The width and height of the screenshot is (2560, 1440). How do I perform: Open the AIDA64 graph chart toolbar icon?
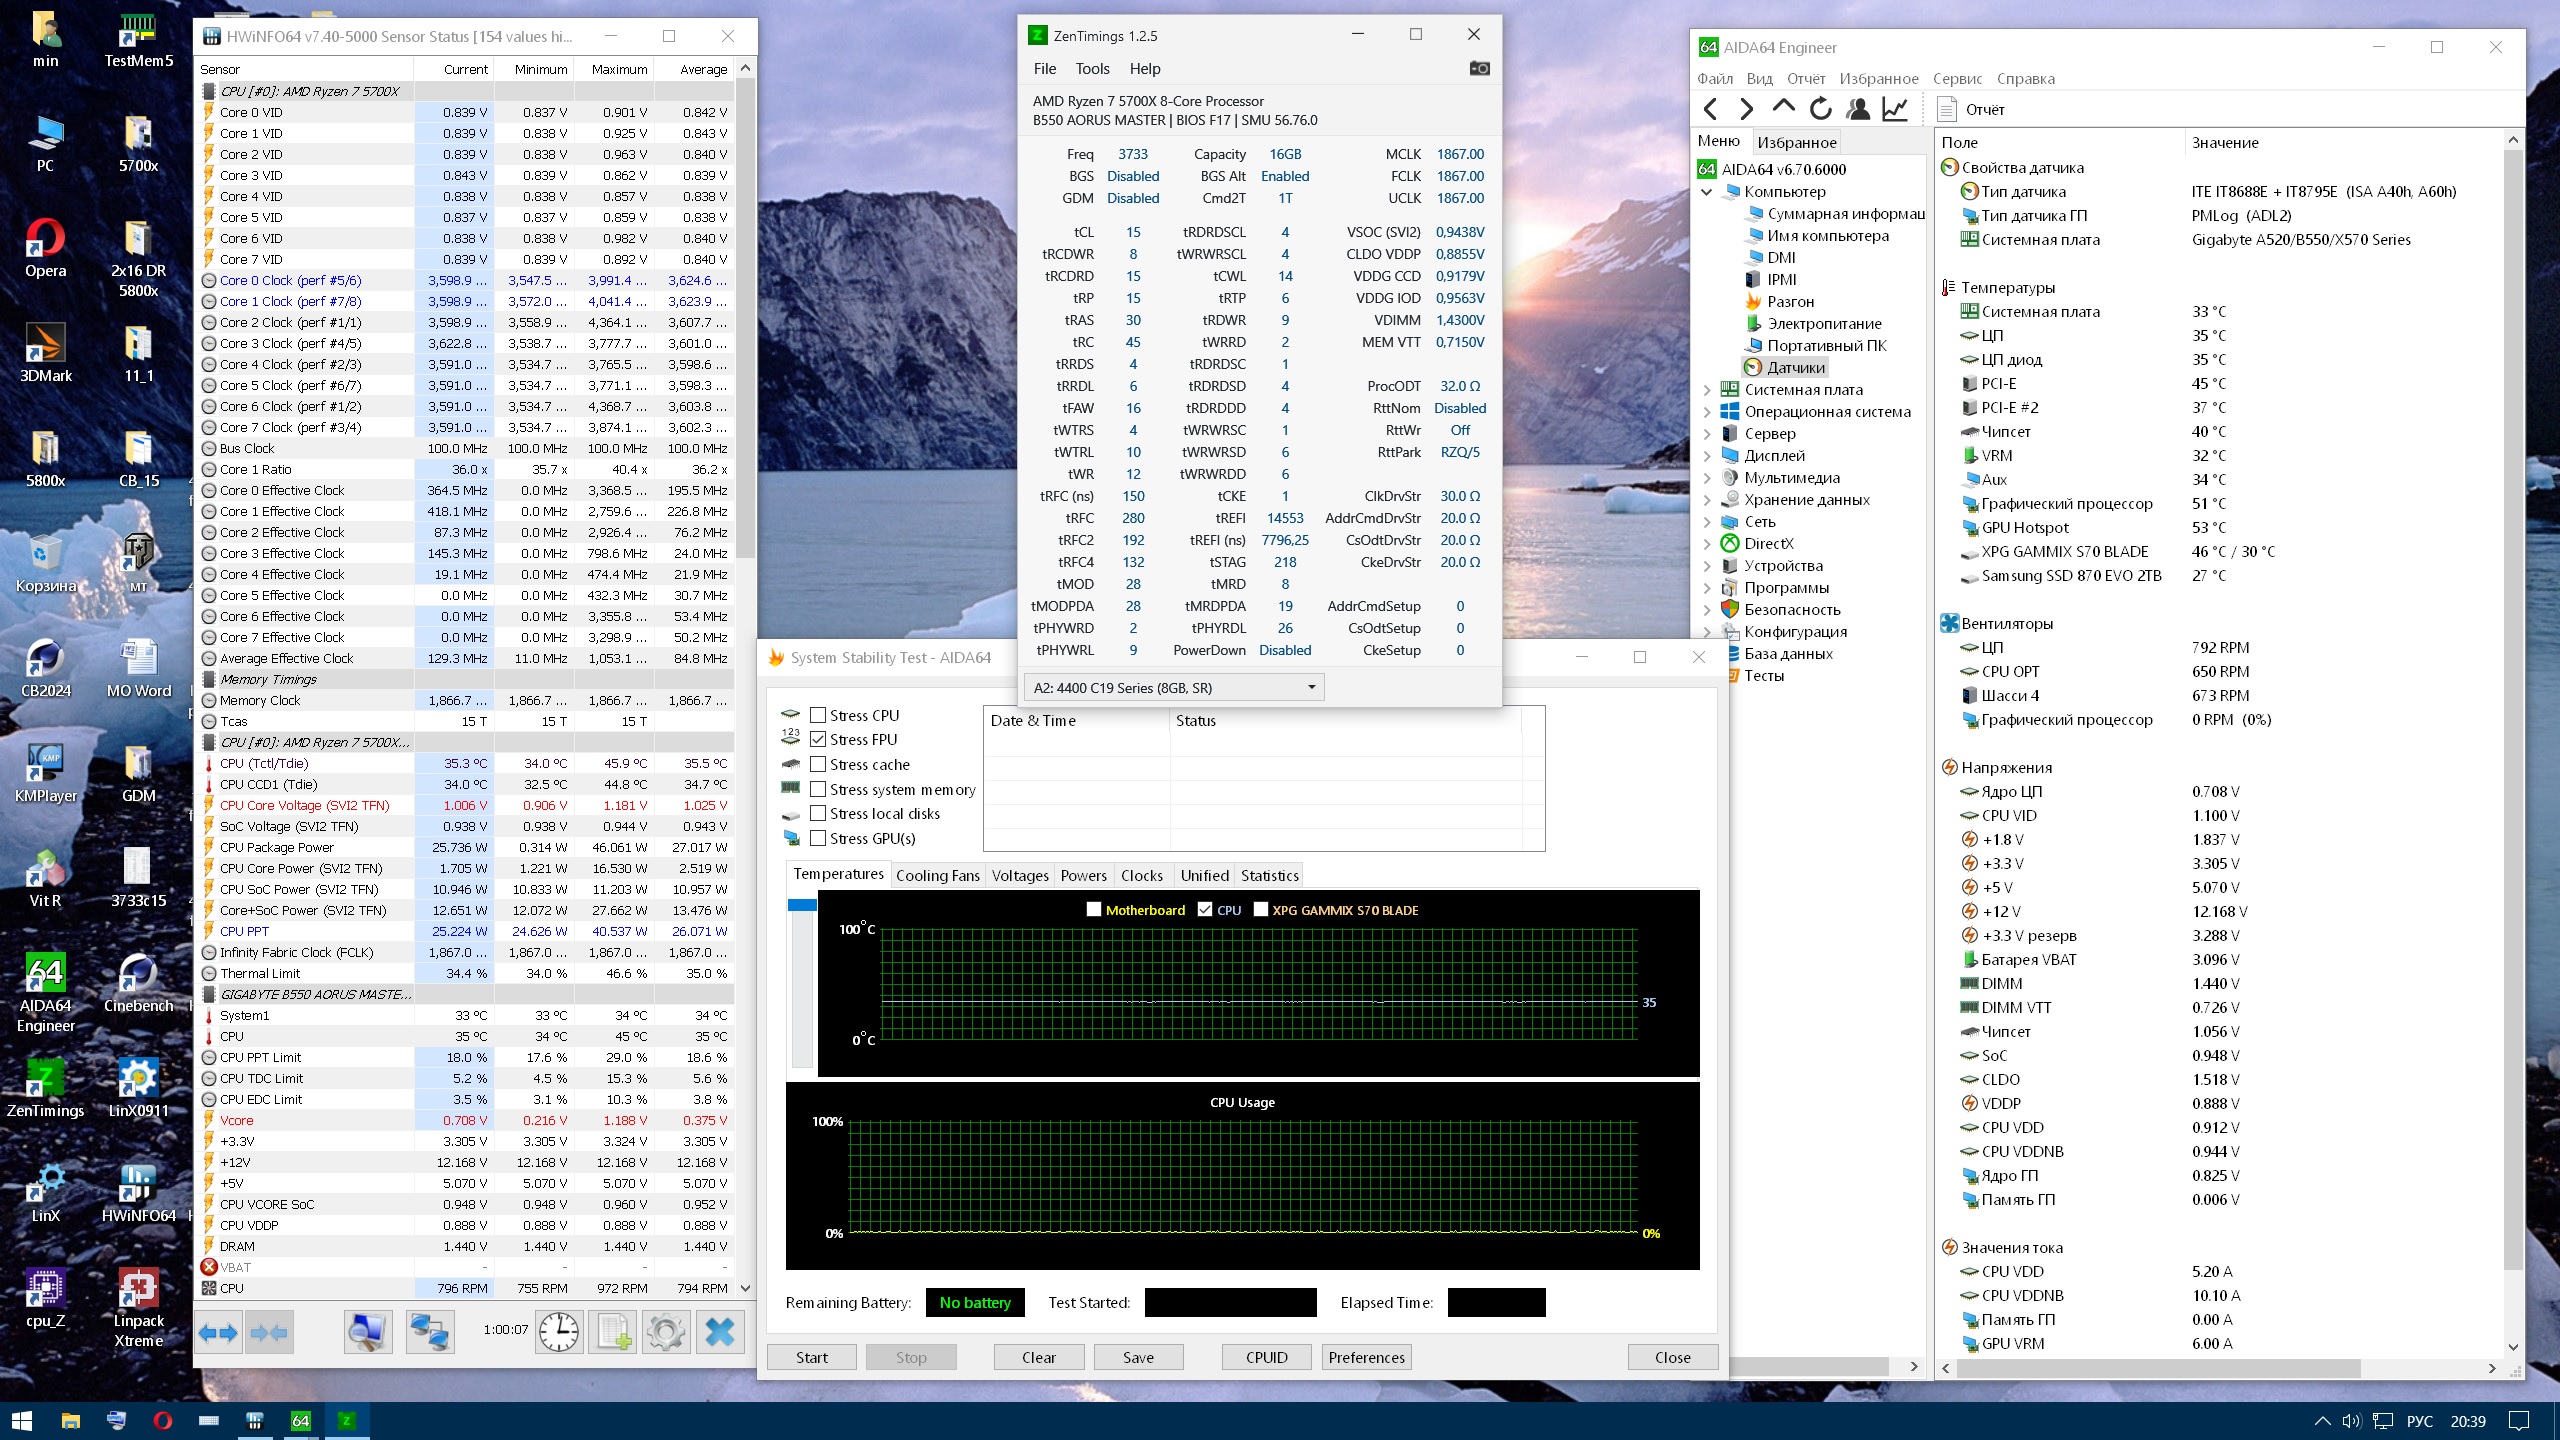point(1894,109)
